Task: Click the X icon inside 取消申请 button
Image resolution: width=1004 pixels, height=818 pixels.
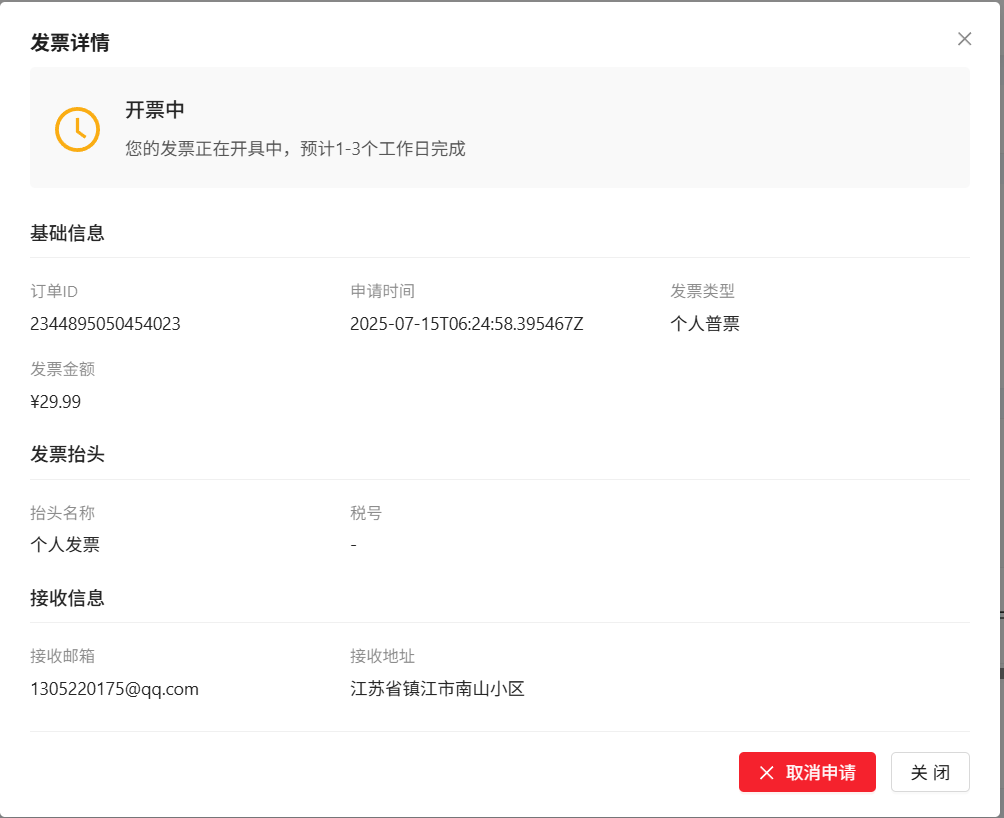Action: tap(766, 772)
